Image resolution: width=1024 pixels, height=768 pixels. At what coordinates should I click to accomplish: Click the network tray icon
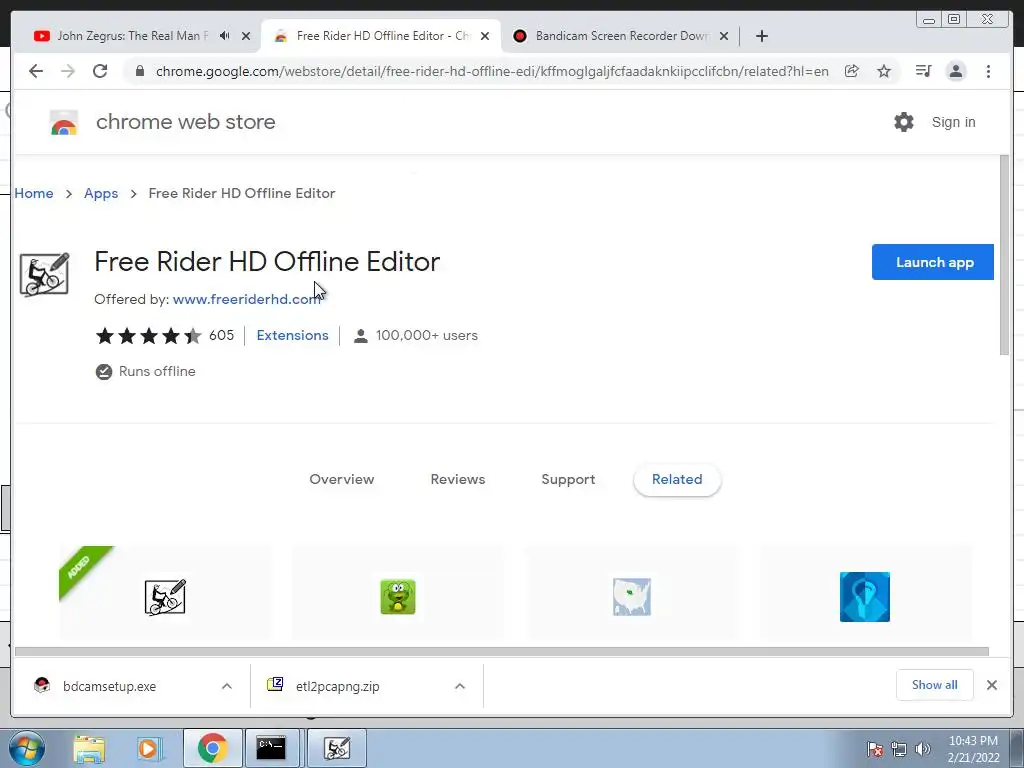[899, 749]
